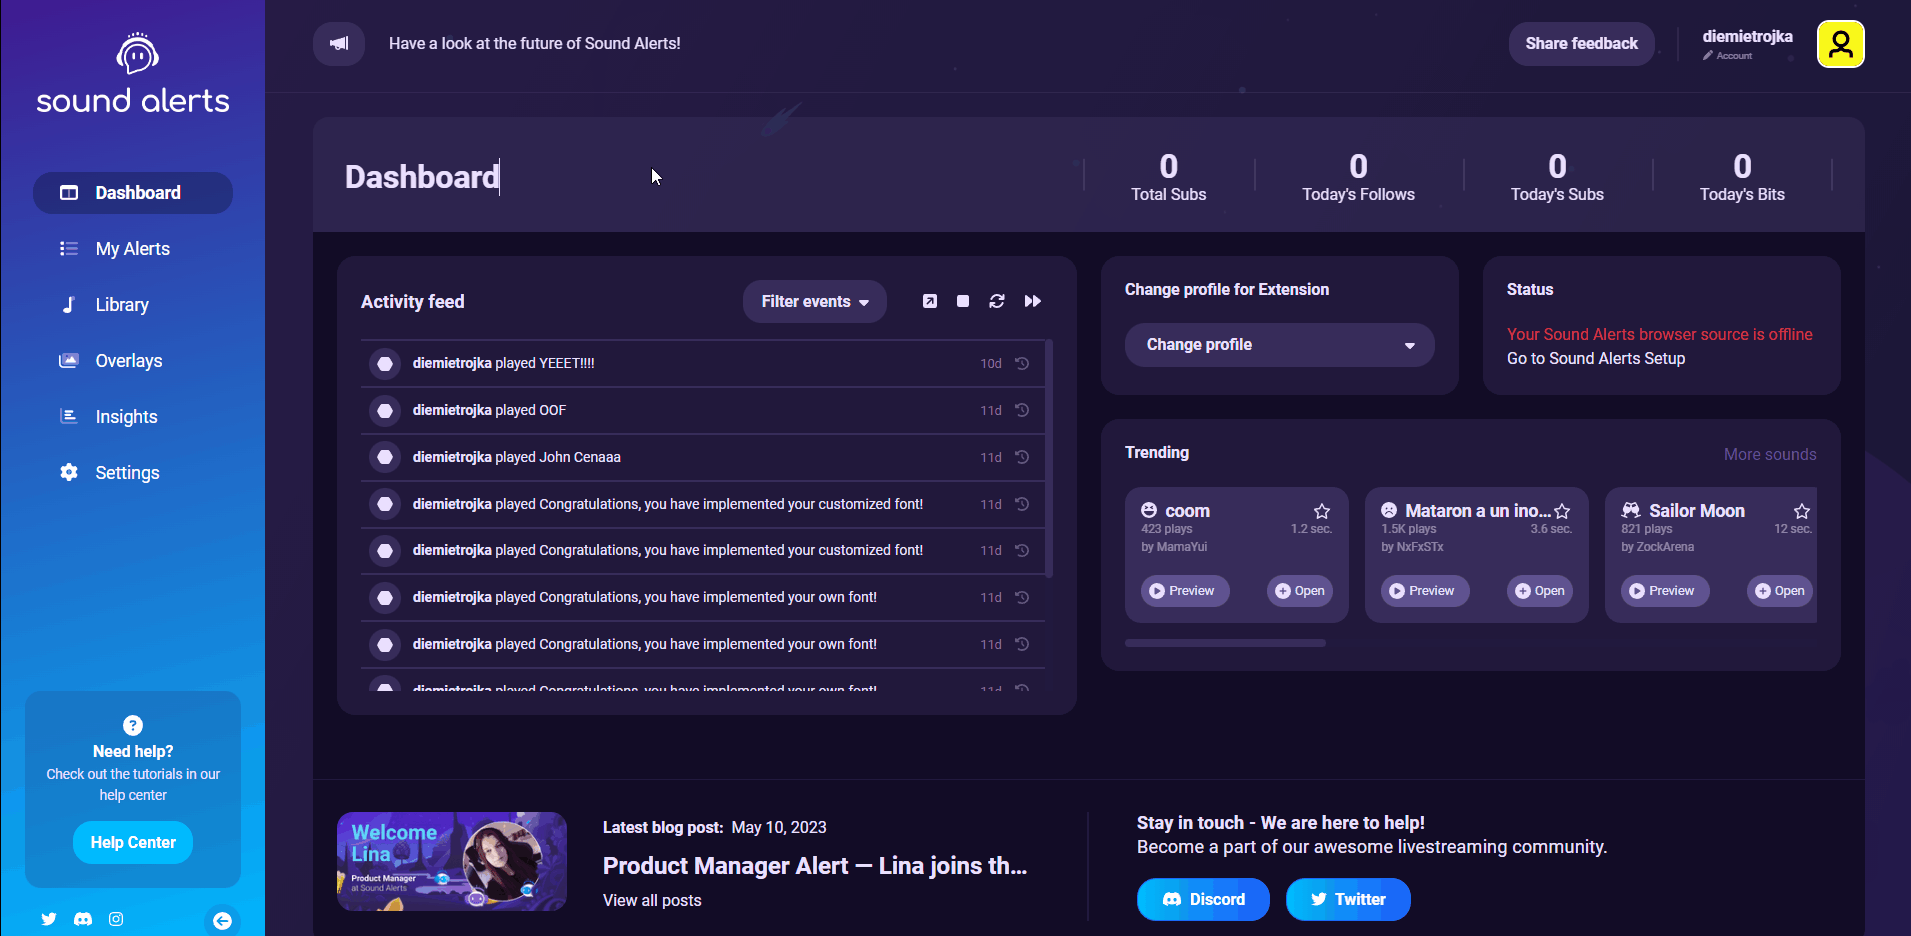This screenshot has height=936, width=1911.
Task: Click the trending sounds horizontal scrollbar
Action: [x=1225, y=643]
